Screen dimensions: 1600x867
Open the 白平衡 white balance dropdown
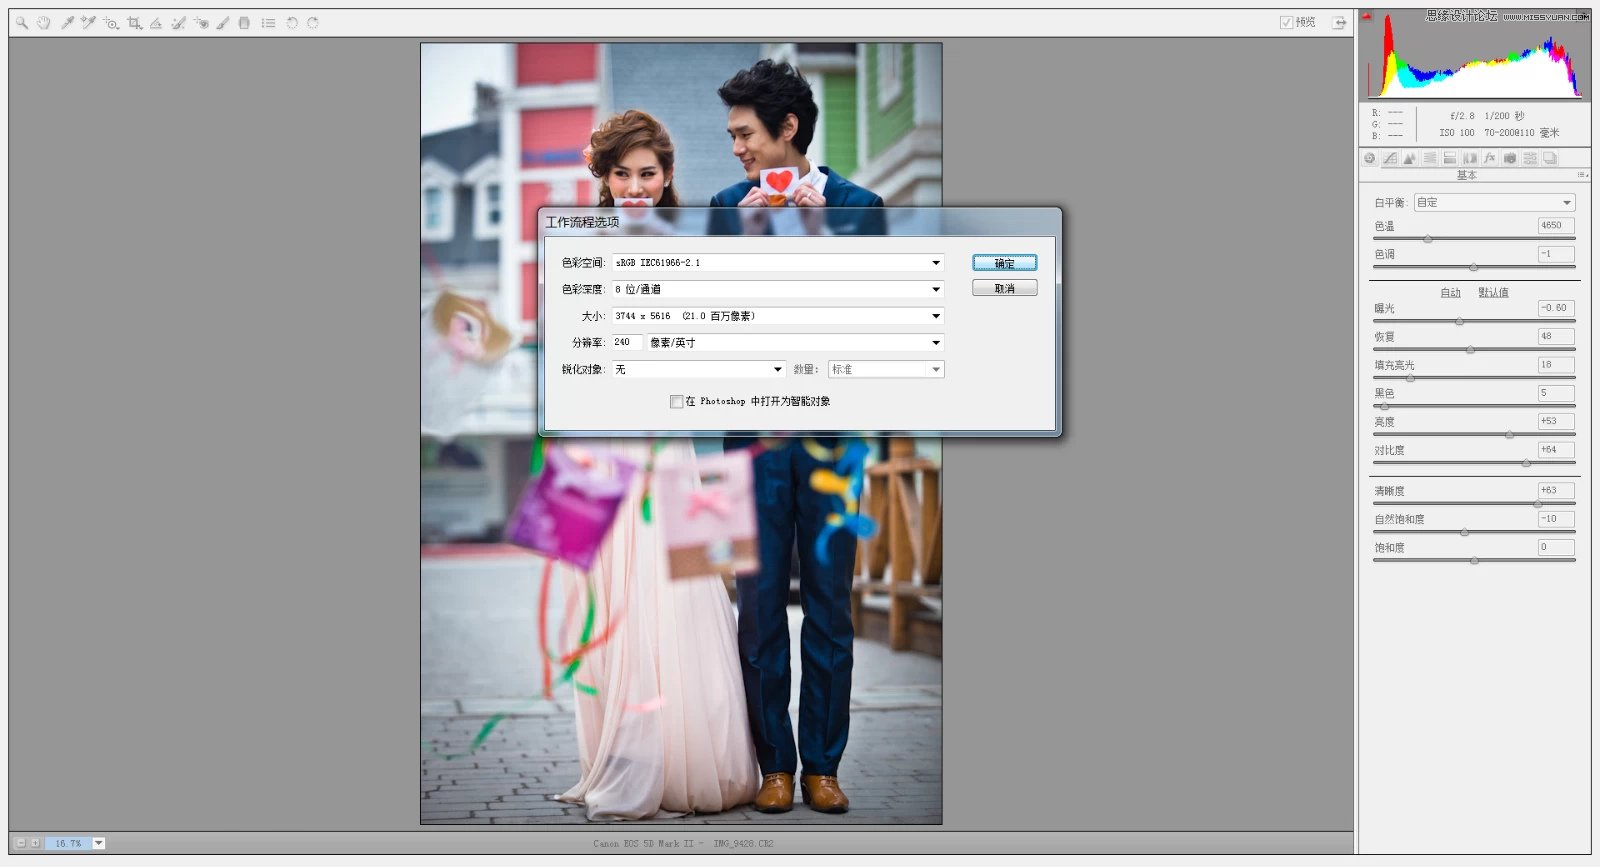(x=1494, y=202)
